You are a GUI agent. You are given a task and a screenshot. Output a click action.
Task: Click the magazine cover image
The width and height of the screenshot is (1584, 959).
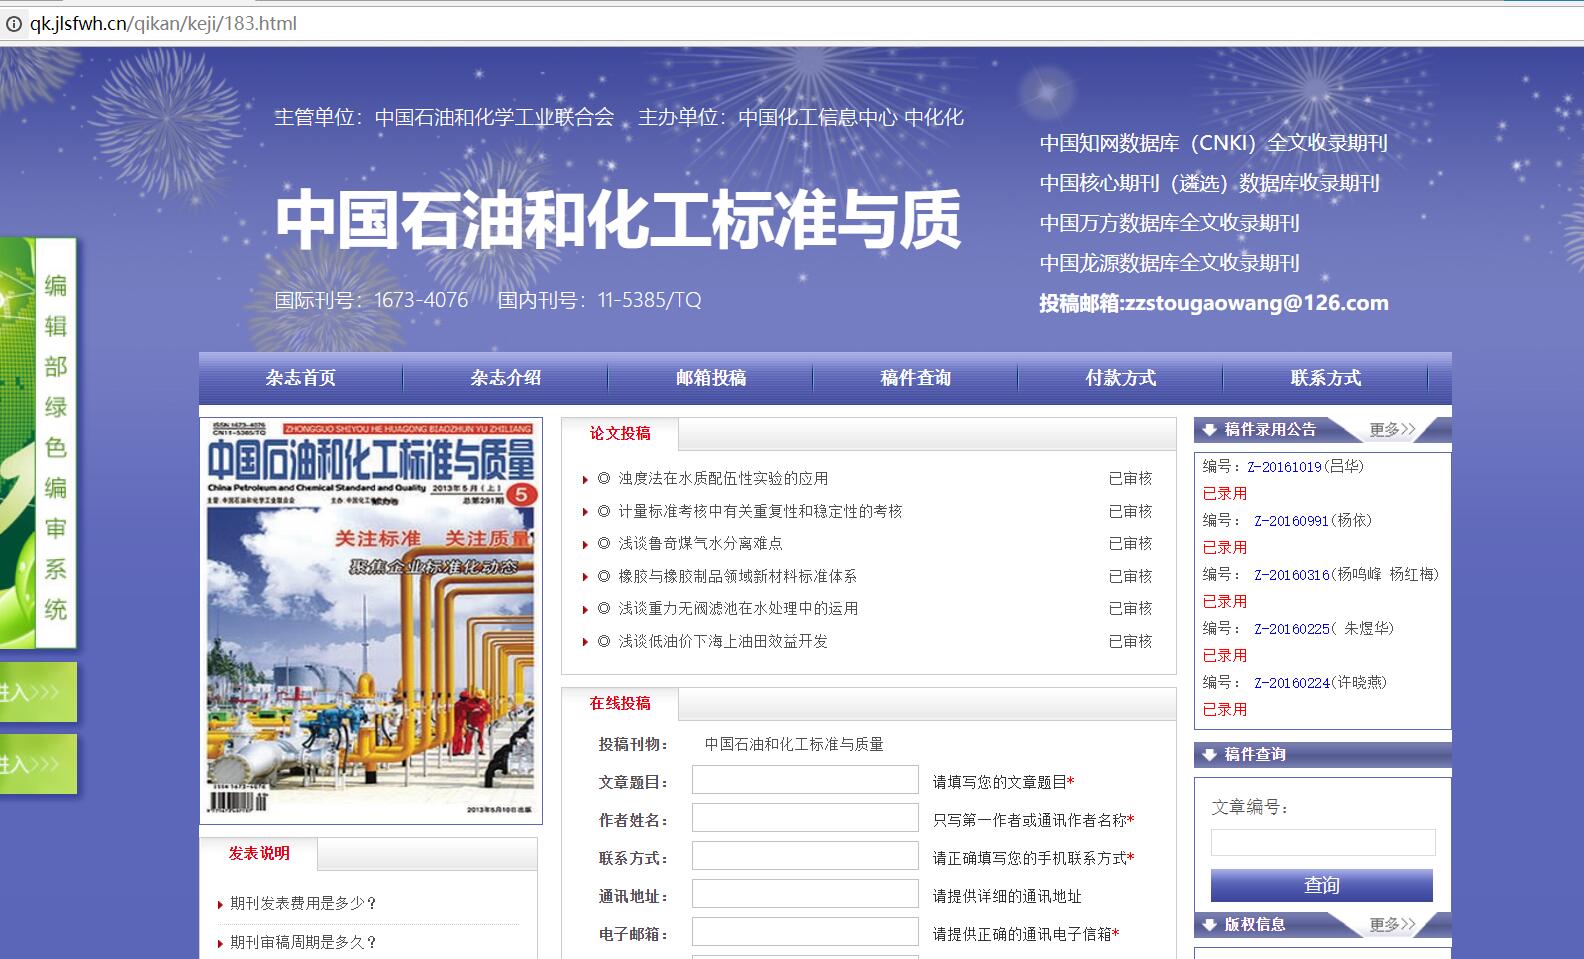tap(371, 620)
